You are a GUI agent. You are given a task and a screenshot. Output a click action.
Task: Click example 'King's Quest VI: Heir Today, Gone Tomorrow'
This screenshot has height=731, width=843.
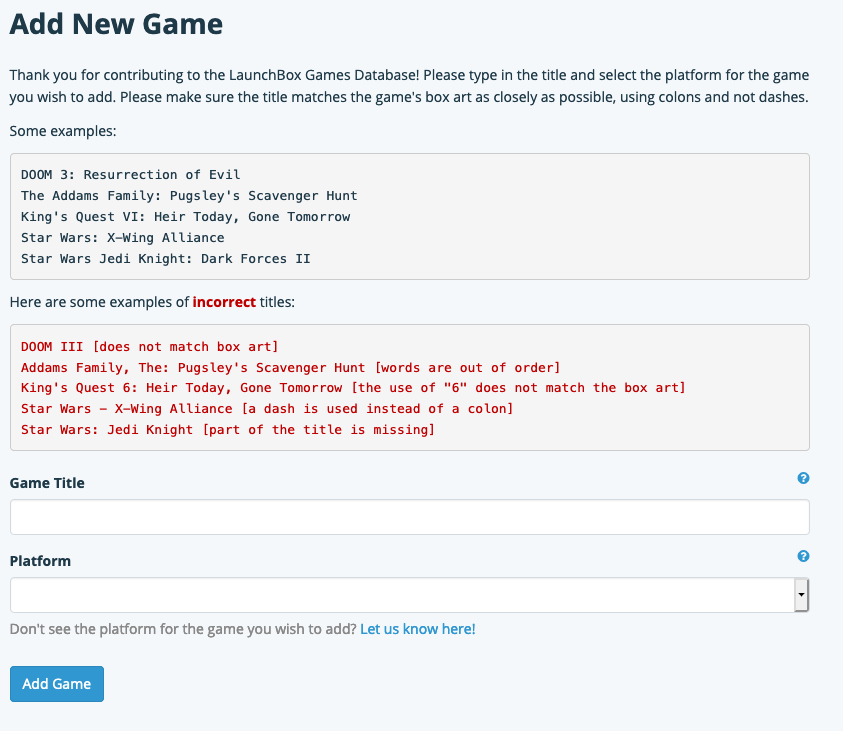185,217
